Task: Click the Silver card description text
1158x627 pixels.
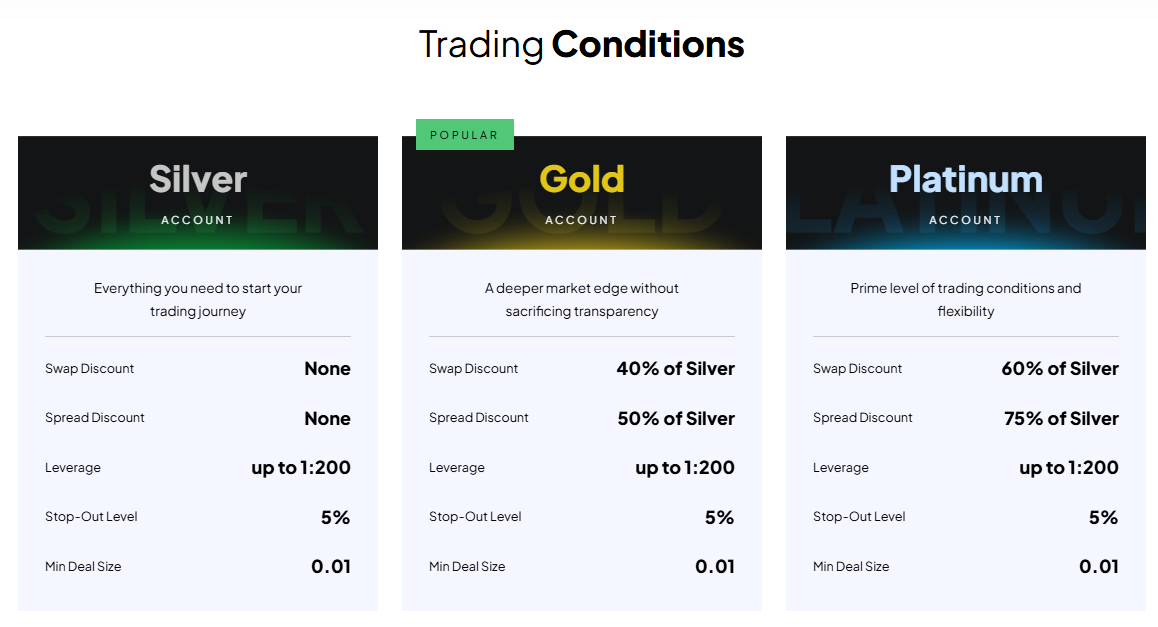Action: click(x=198, y=299)
